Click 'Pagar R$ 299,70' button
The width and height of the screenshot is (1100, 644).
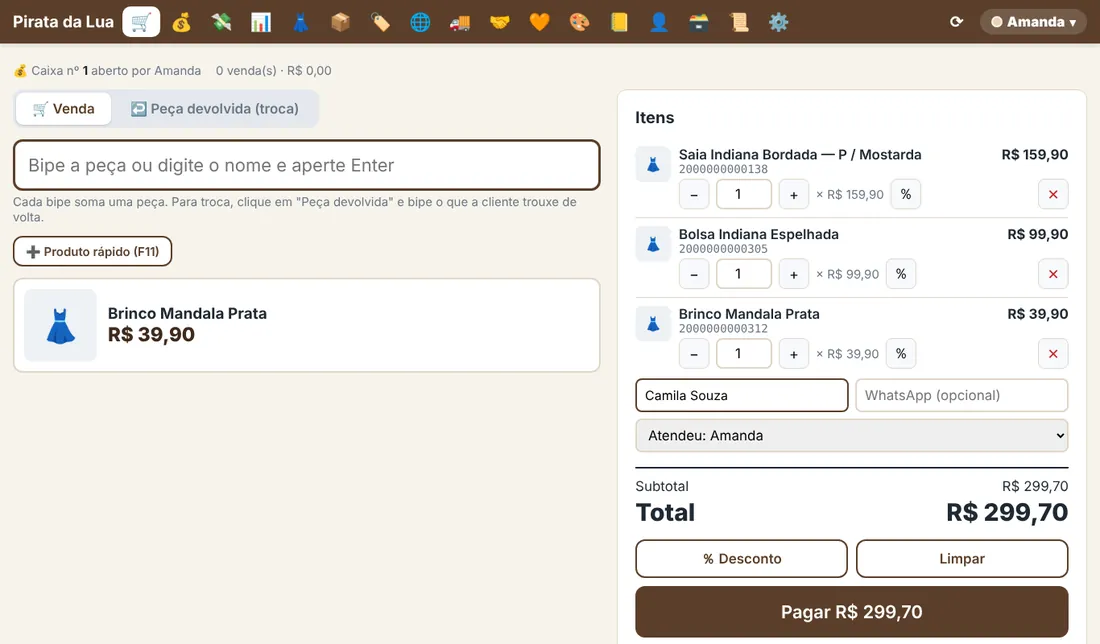click(x=852, y=612)
